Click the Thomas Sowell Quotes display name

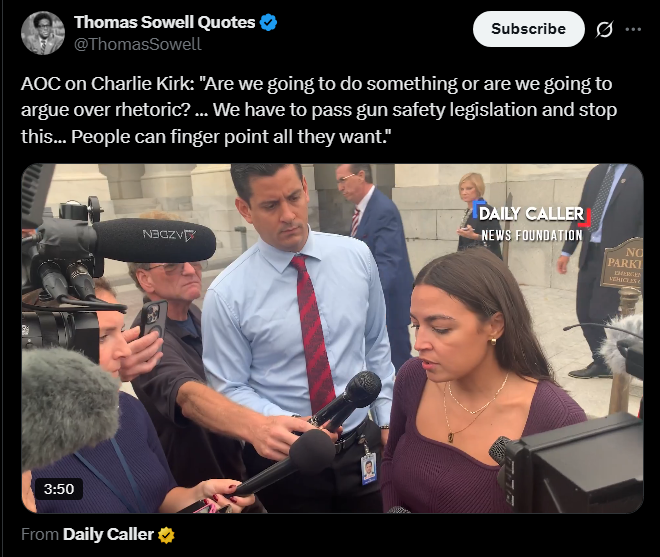click(165, 22)
